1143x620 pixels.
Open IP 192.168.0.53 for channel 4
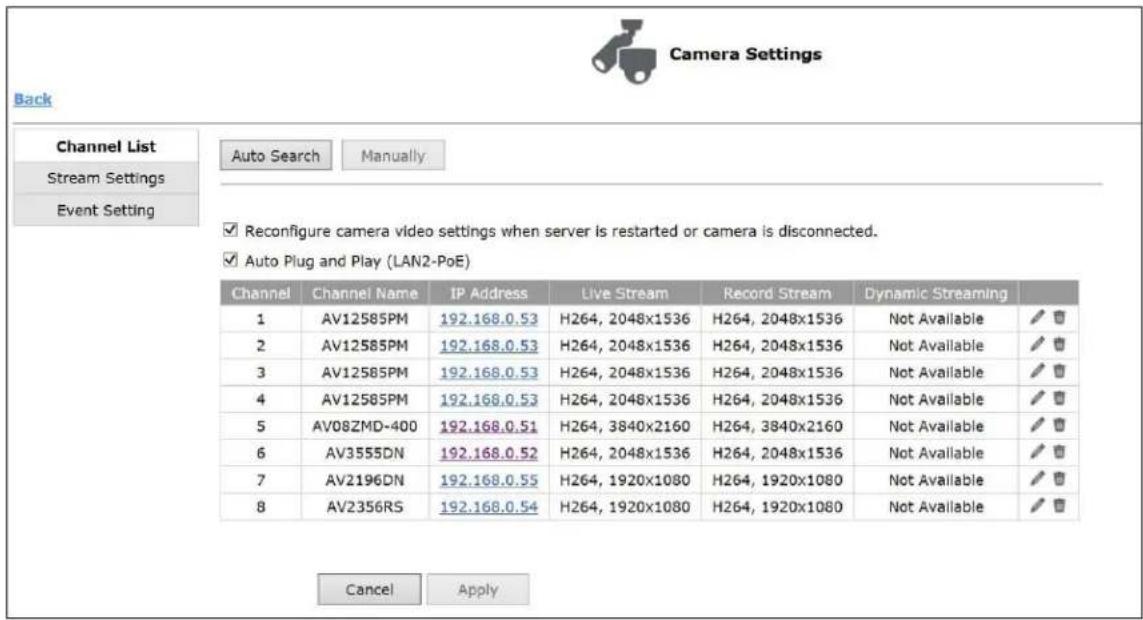488,400
